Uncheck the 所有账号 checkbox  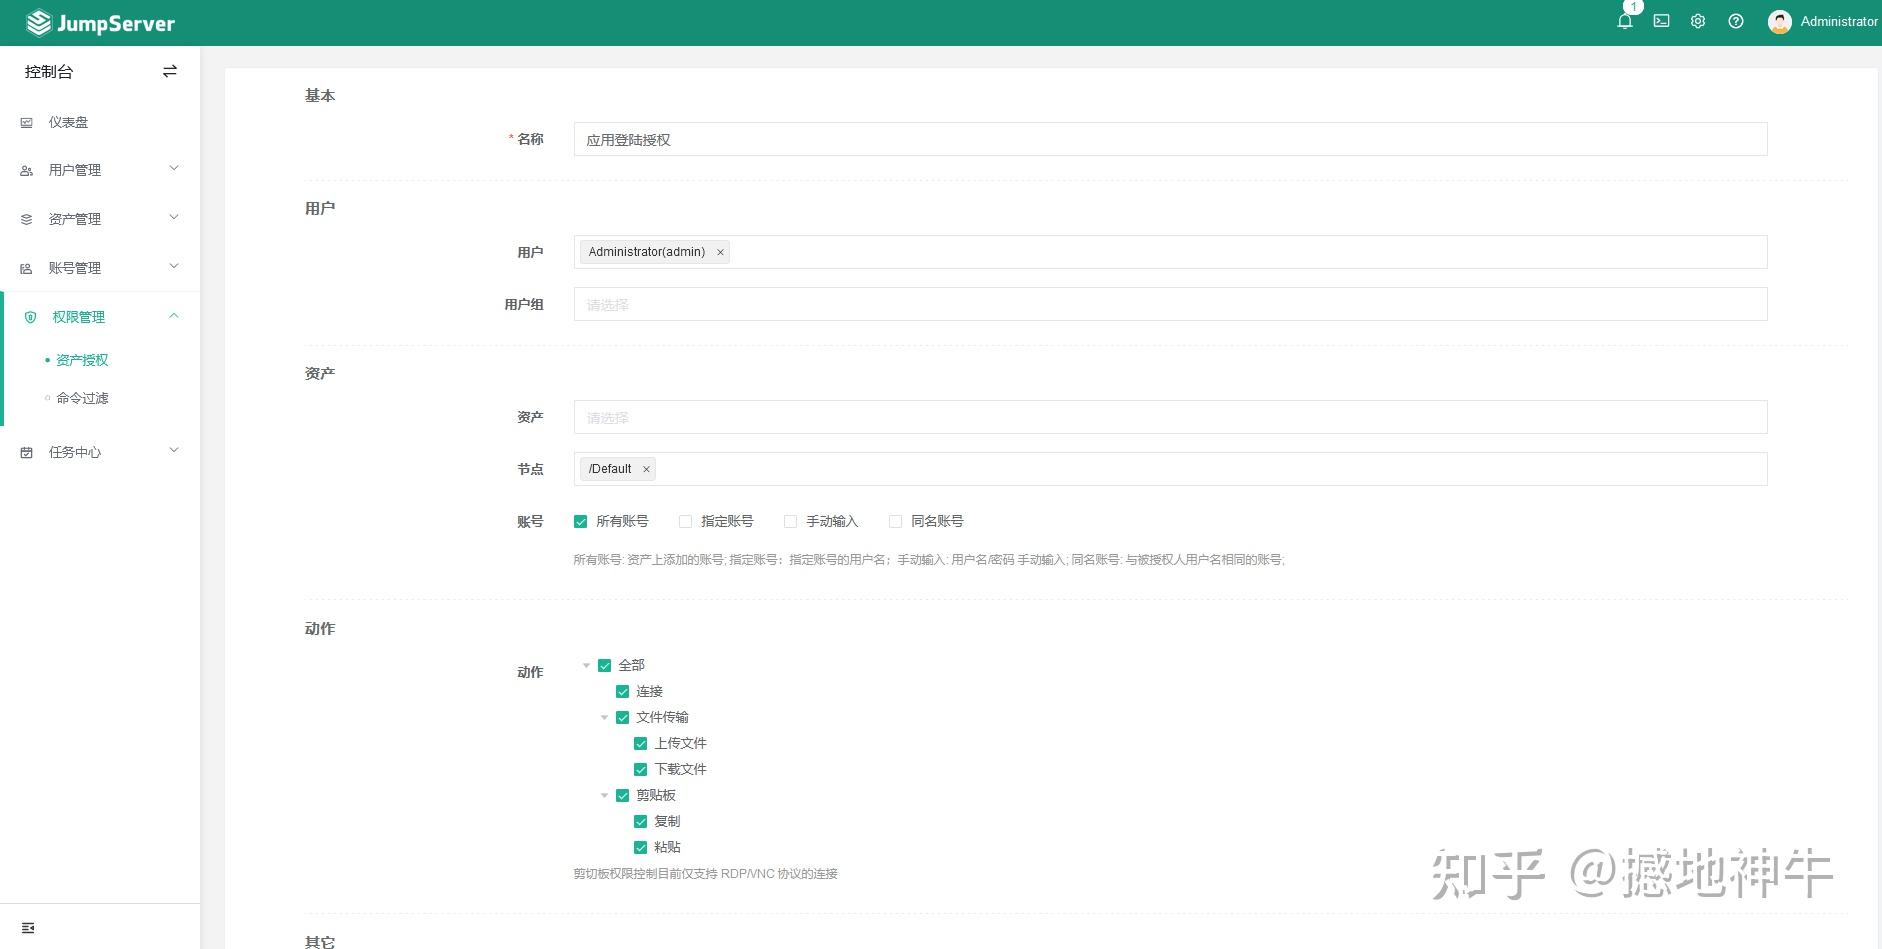coord(580,521)
